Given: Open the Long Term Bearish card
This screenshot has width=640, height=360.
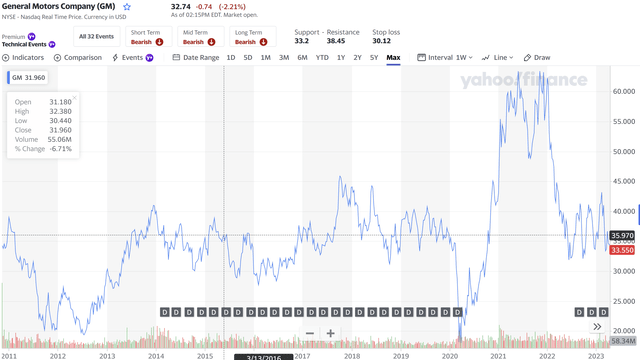Looking at the screenshot, I should [x=253, y=36].
